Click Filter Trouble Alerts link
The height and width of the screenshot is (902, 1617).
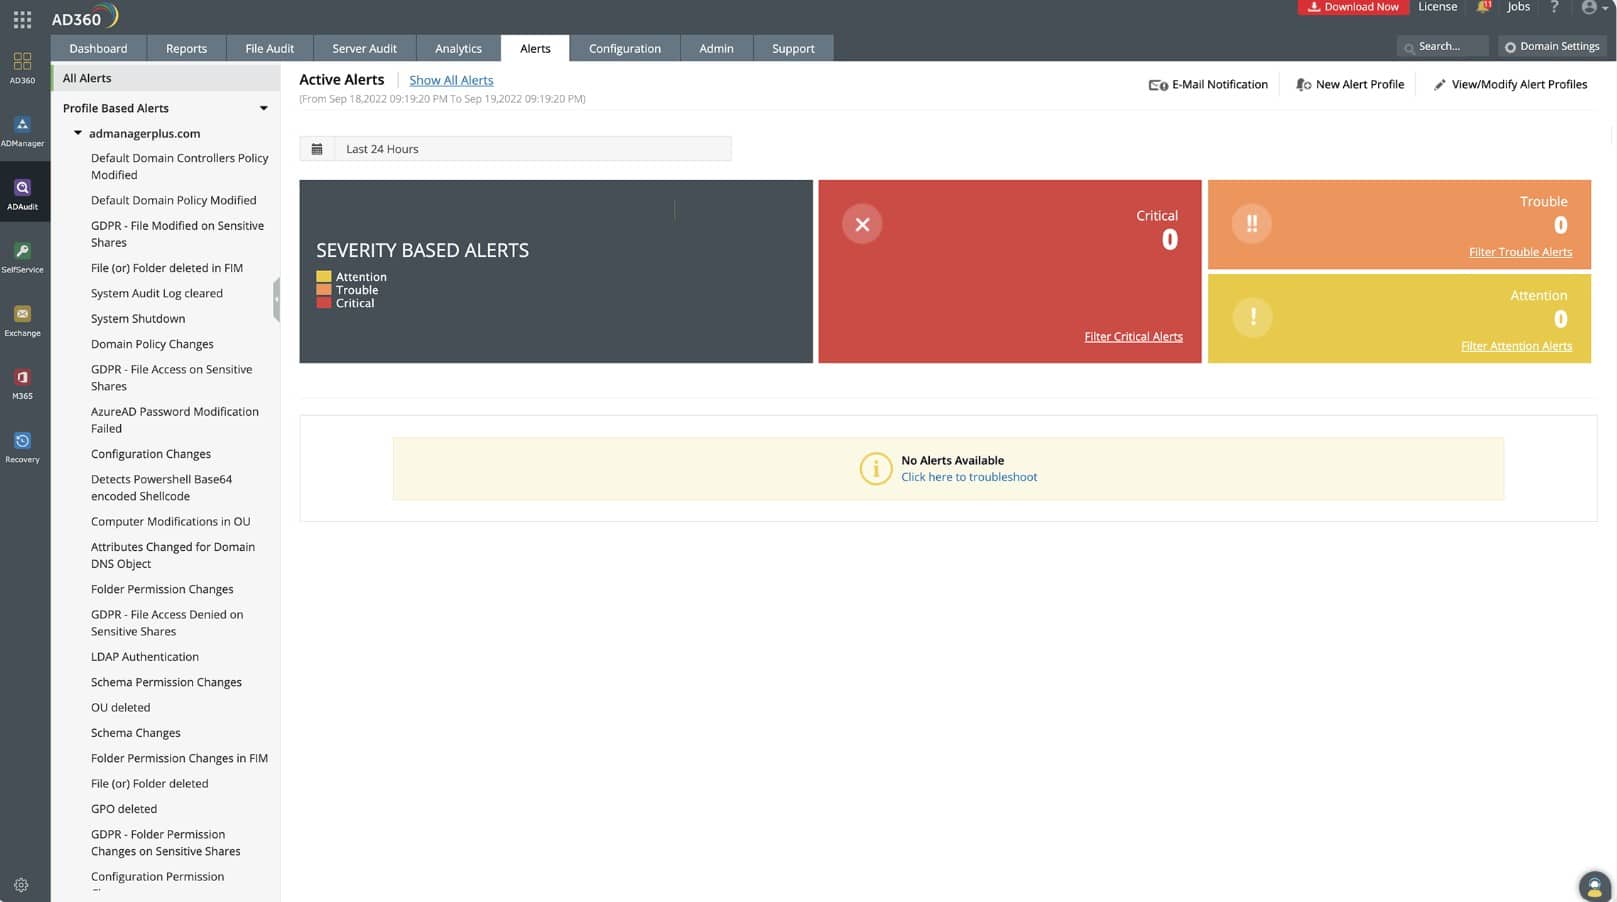point(1520,252)
